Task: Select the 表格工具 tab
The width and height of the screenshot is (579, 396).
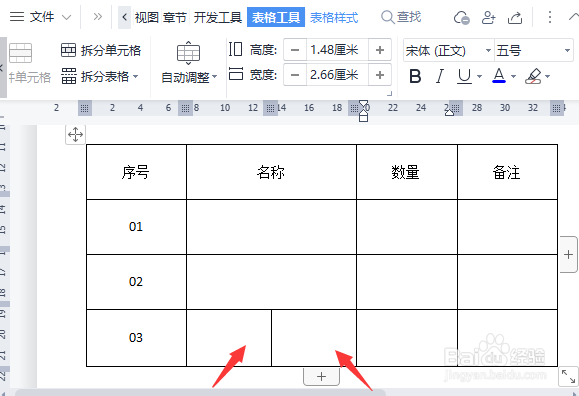Action: pos(276,17)
